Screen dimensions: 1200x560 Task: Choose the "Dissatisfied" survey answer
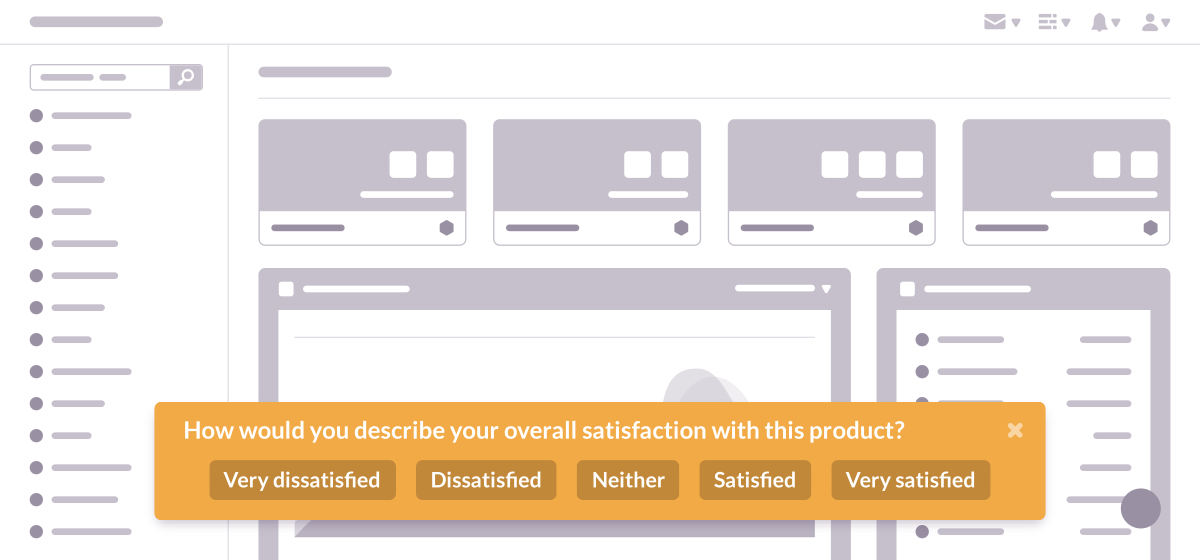coord(486,480)
